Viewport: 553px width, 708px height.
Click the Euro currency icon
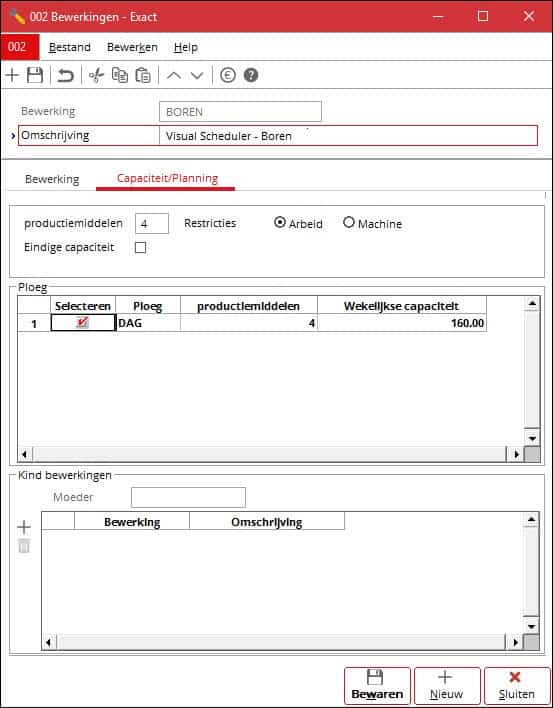228,75
